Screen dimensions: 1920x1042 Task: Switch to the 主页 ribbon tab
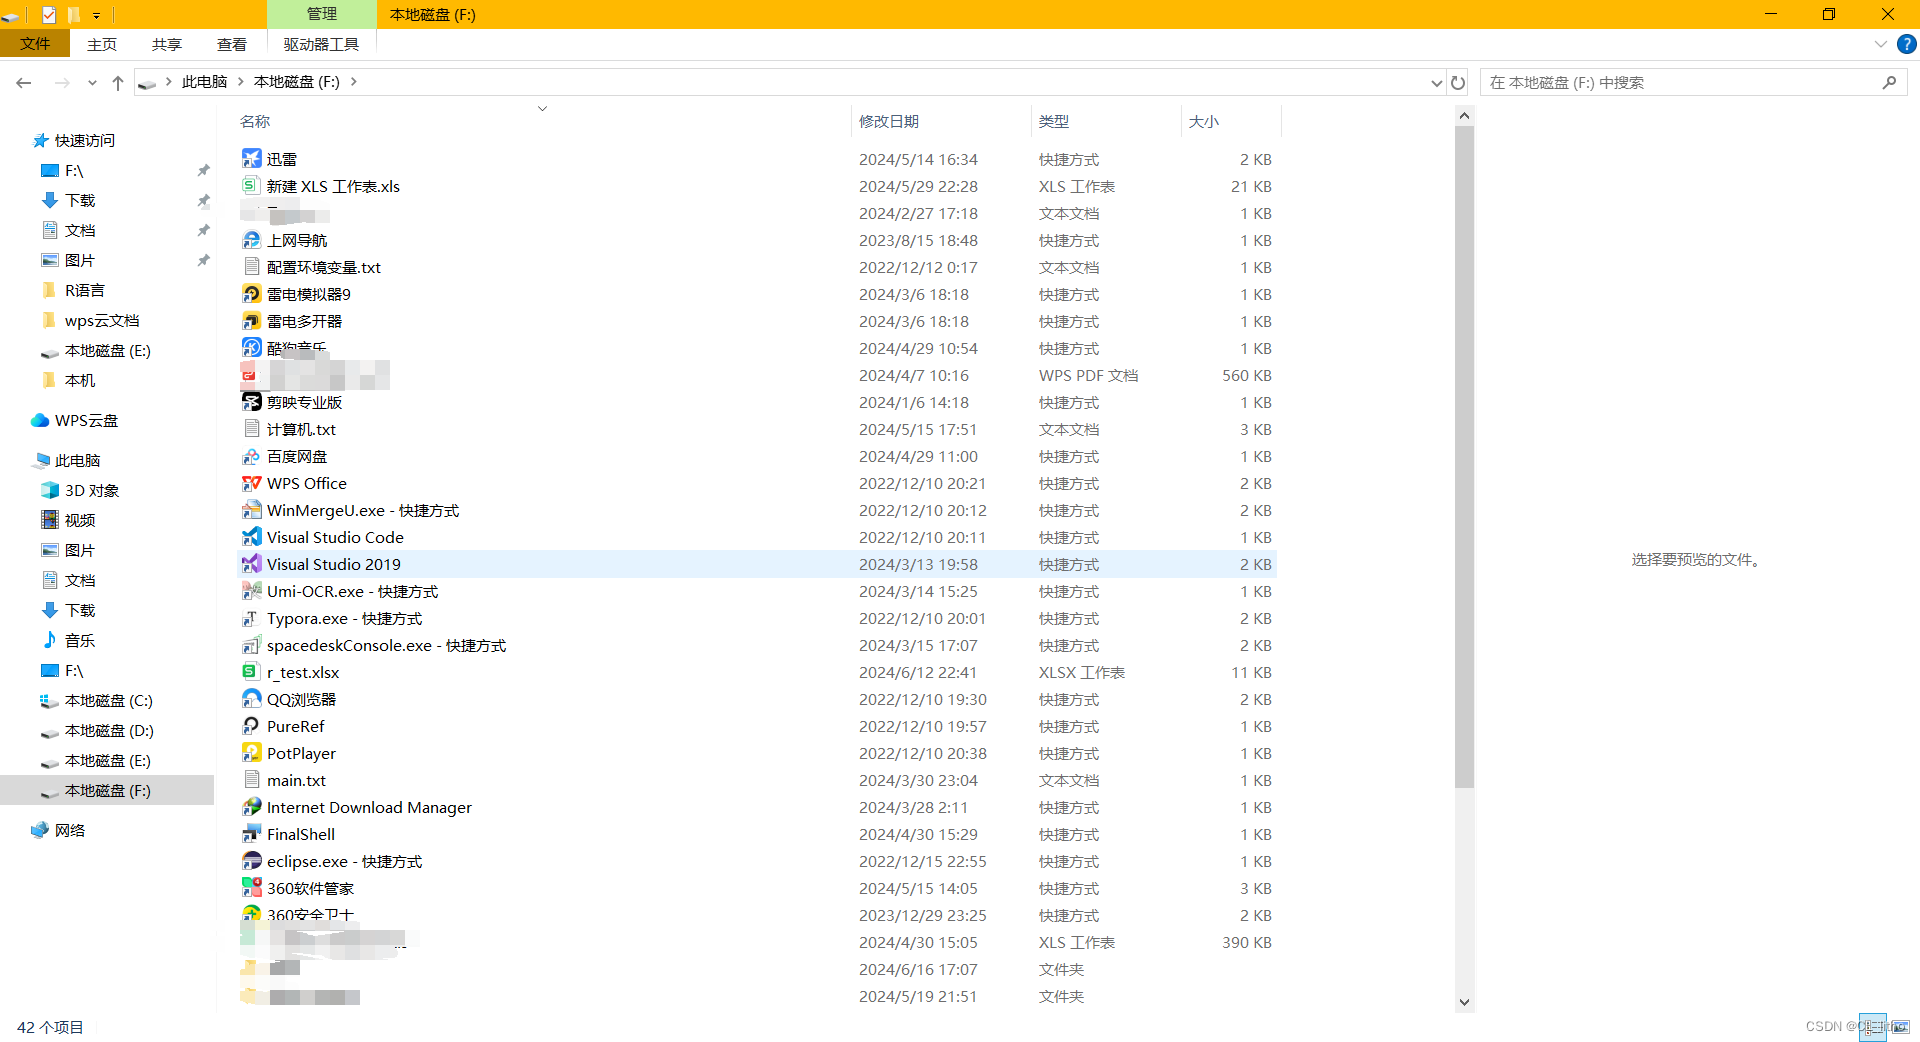(102, 44)
